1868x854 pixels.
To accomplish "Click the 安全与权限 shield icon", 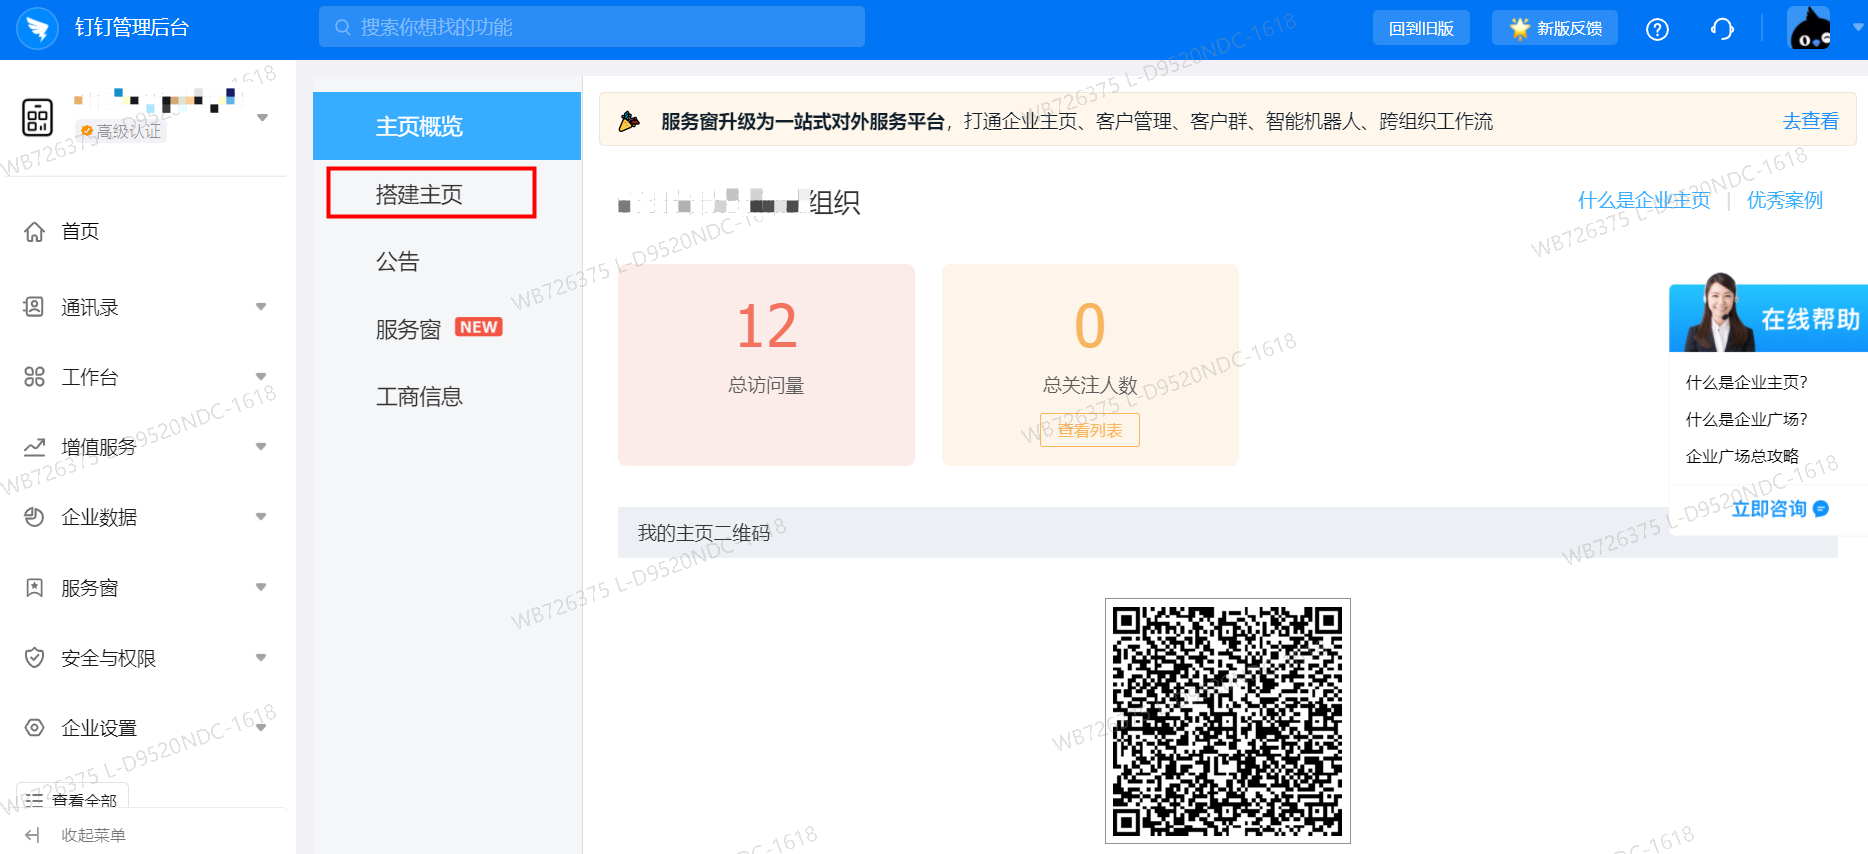I will point(34,658).
